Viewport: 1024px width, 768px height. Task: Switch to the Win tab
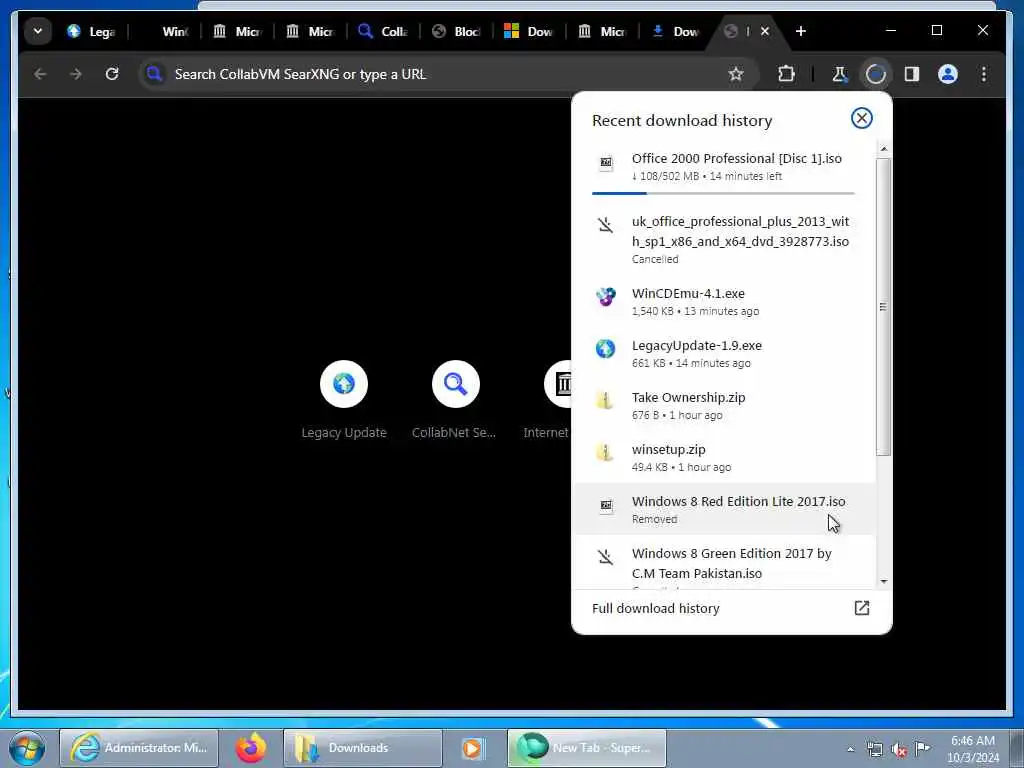tap(167, 31)
